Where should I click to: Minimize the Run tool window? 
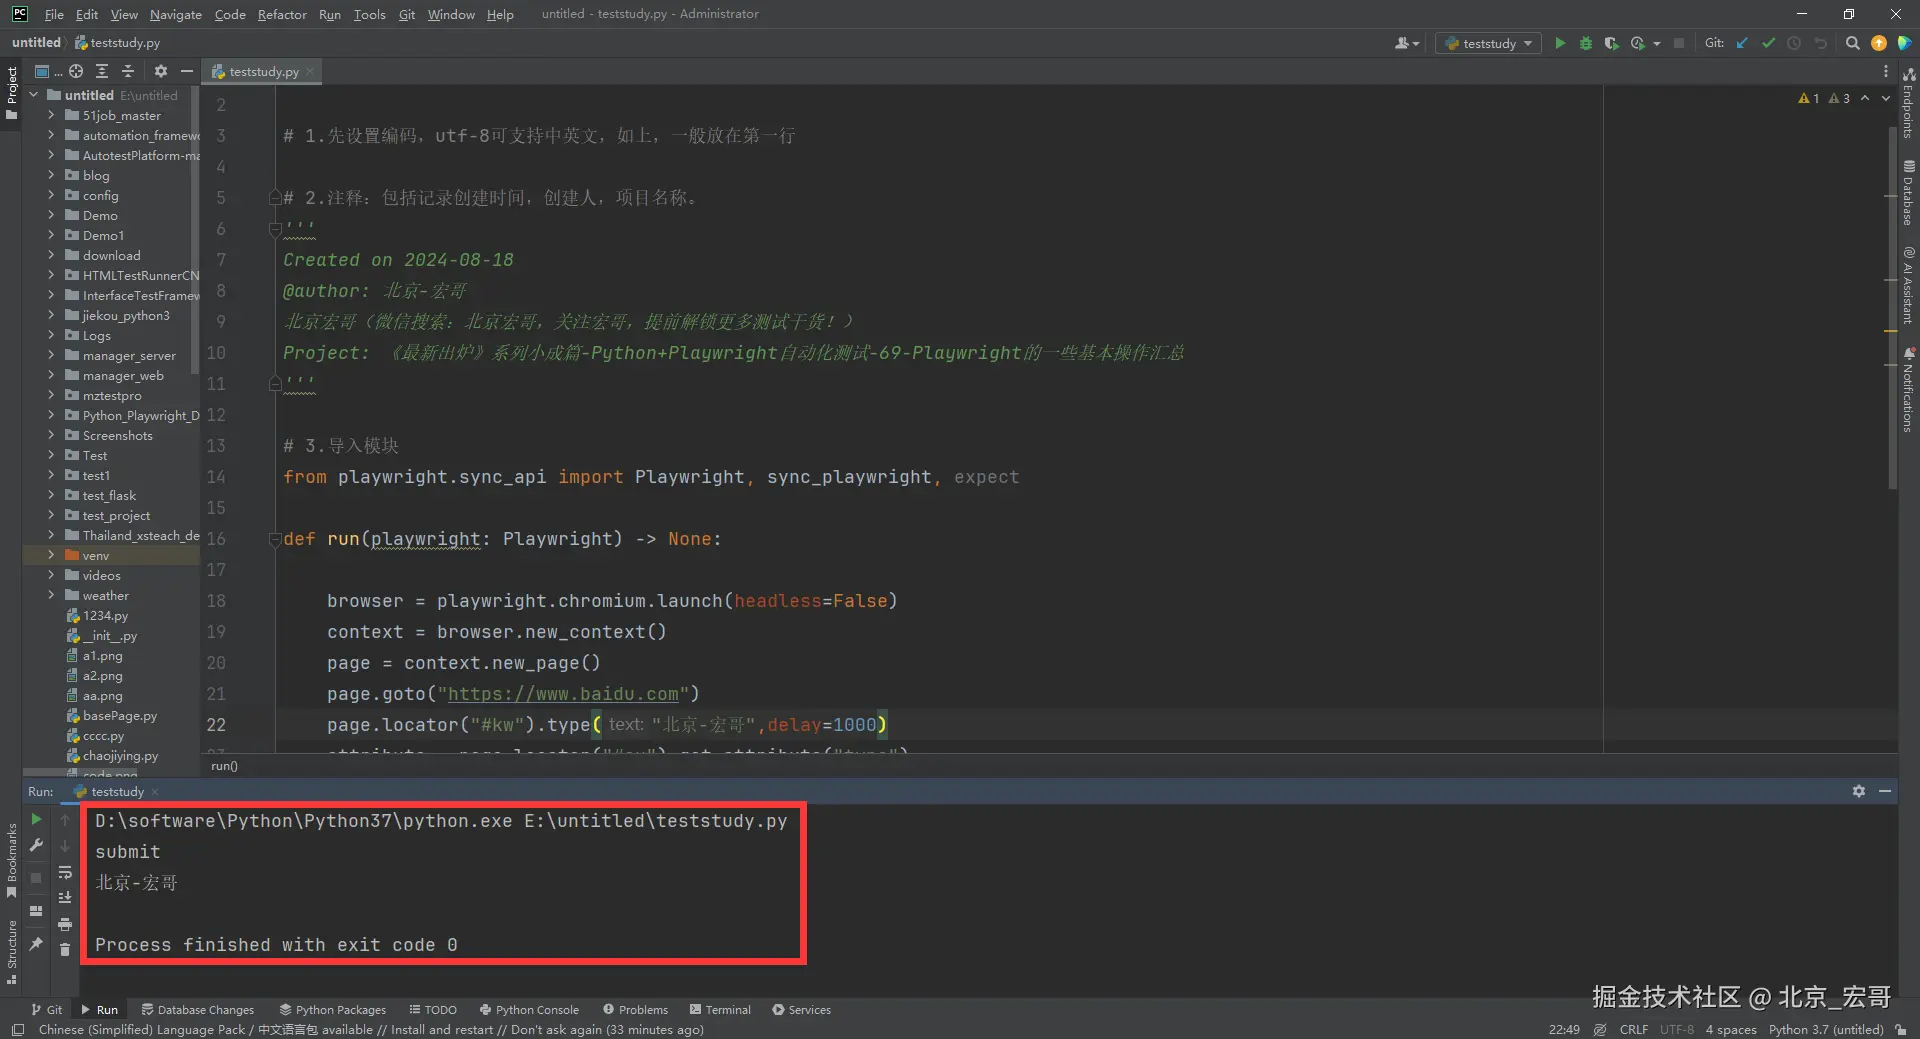[x=1885, y=791]
